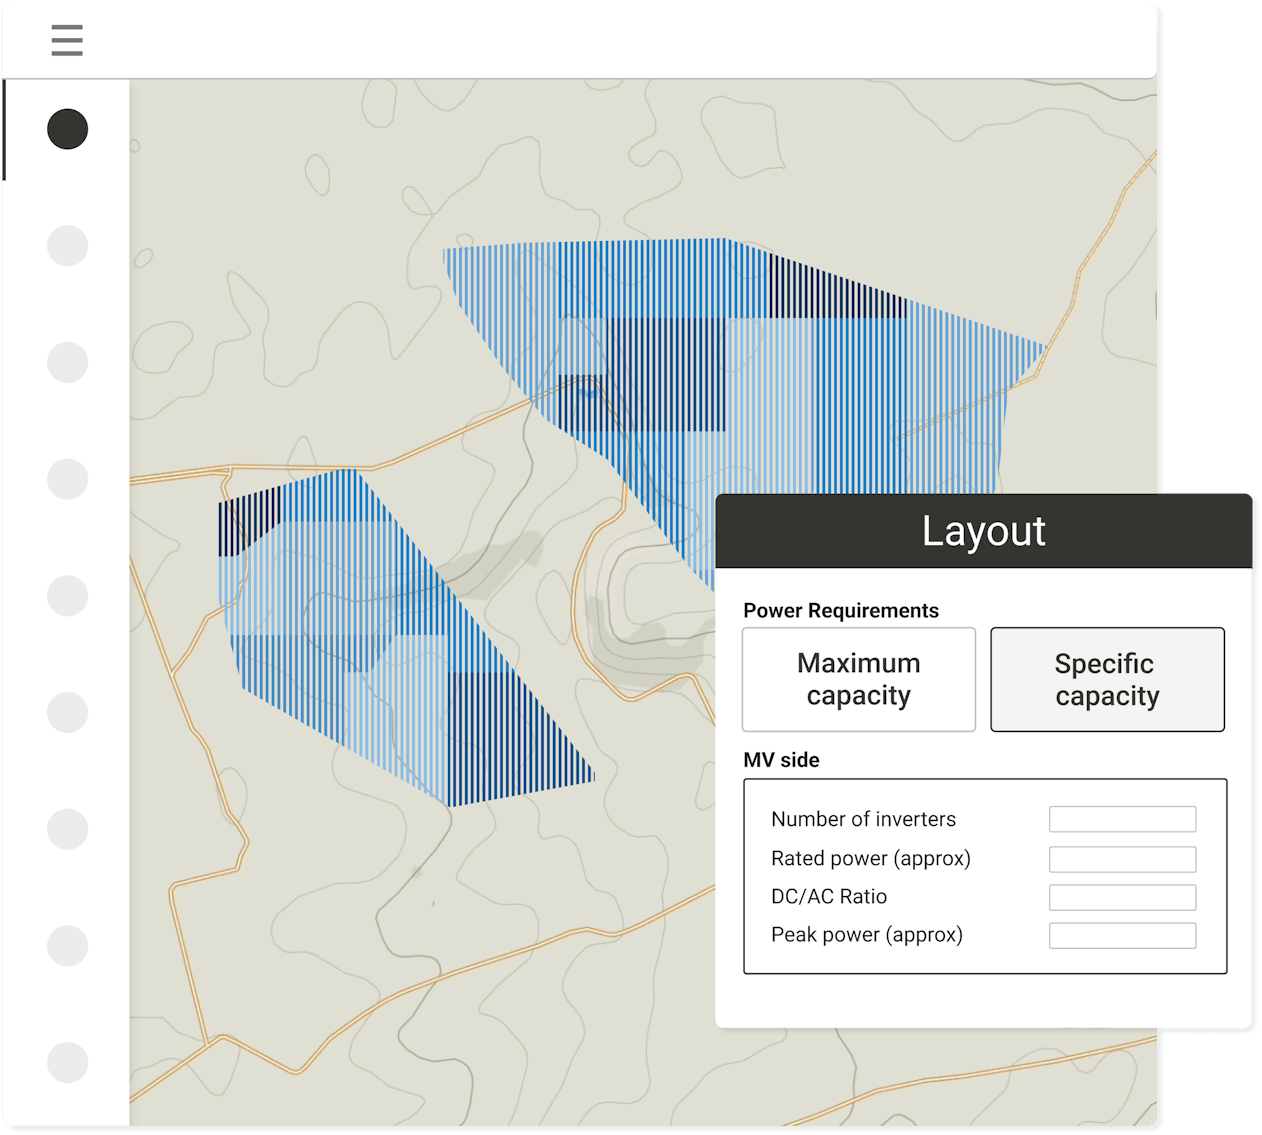The image size is (1262, 1135).
Task: Open the hamburger menu
Action: tap(67, 40)
